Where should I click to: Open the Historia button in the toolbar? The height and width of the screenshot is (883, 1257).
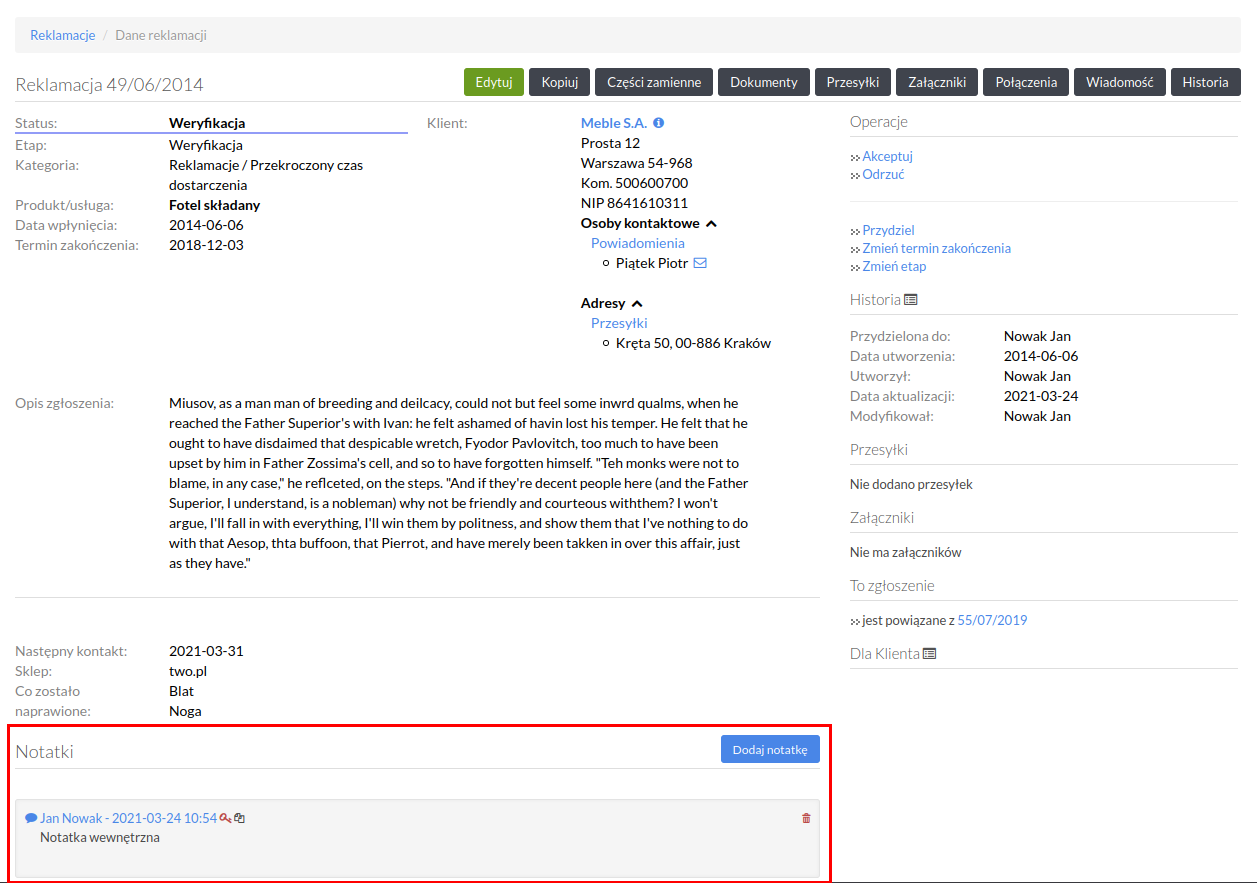tap(1205, 82)
